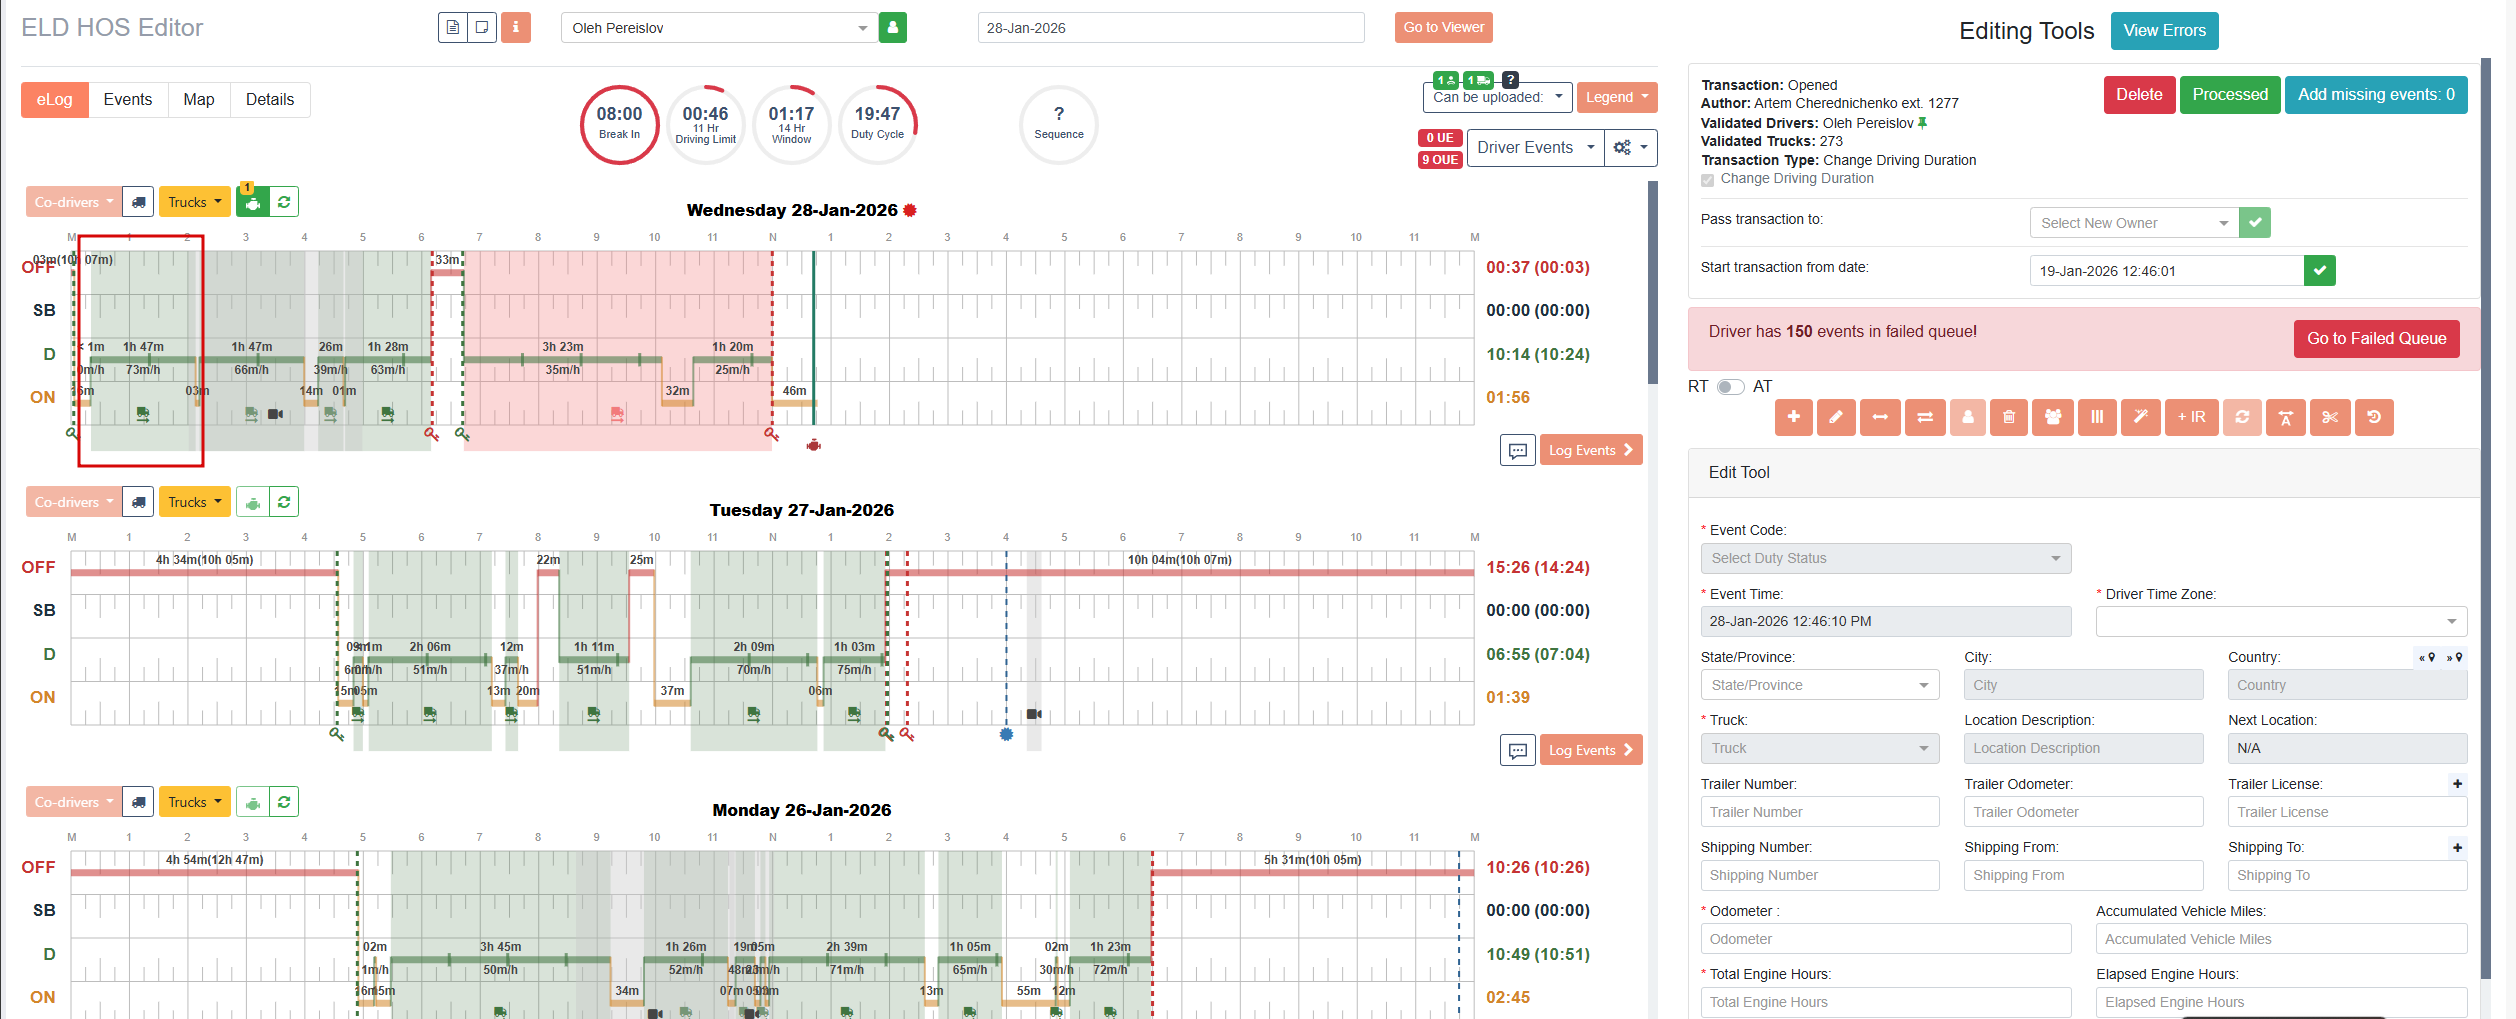Click the dark question mark help badge
This screenshot has height=1019, width=2516.
tap(1511, 79)
